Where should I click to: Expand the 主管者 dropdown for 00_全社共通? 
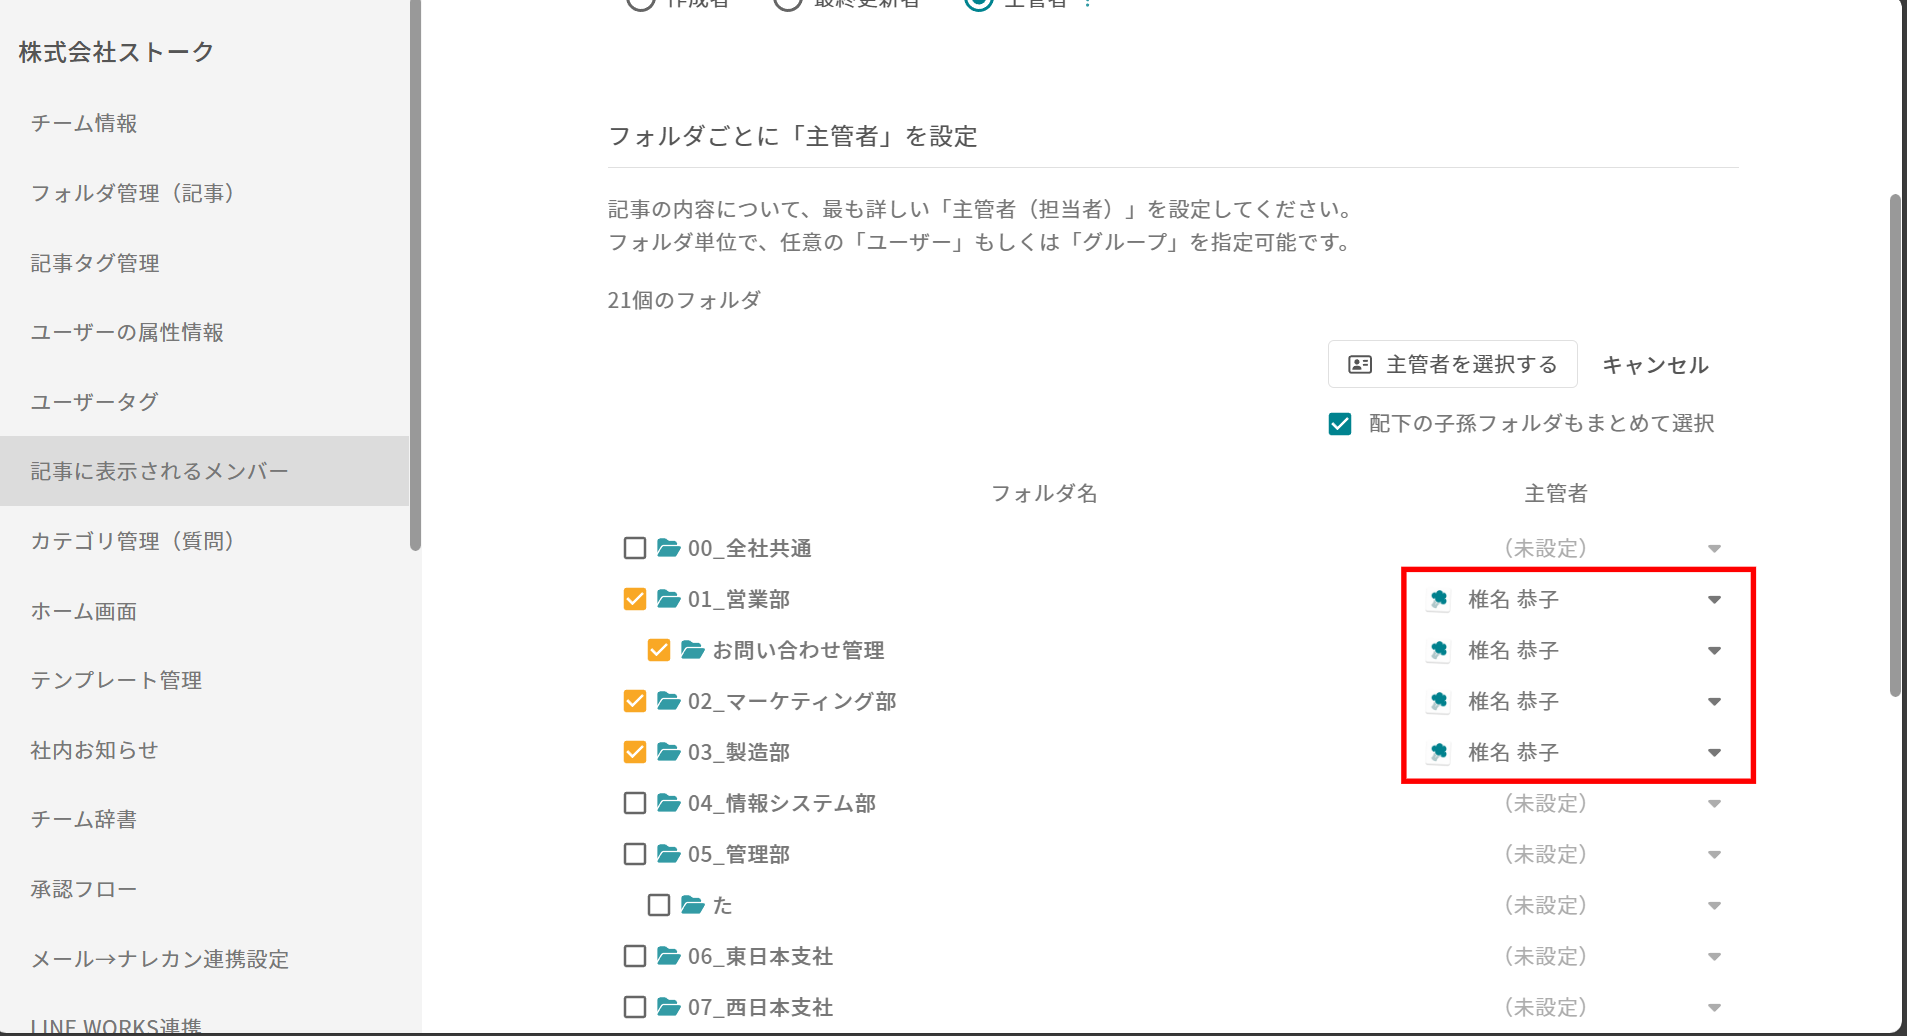[1714, 549]
